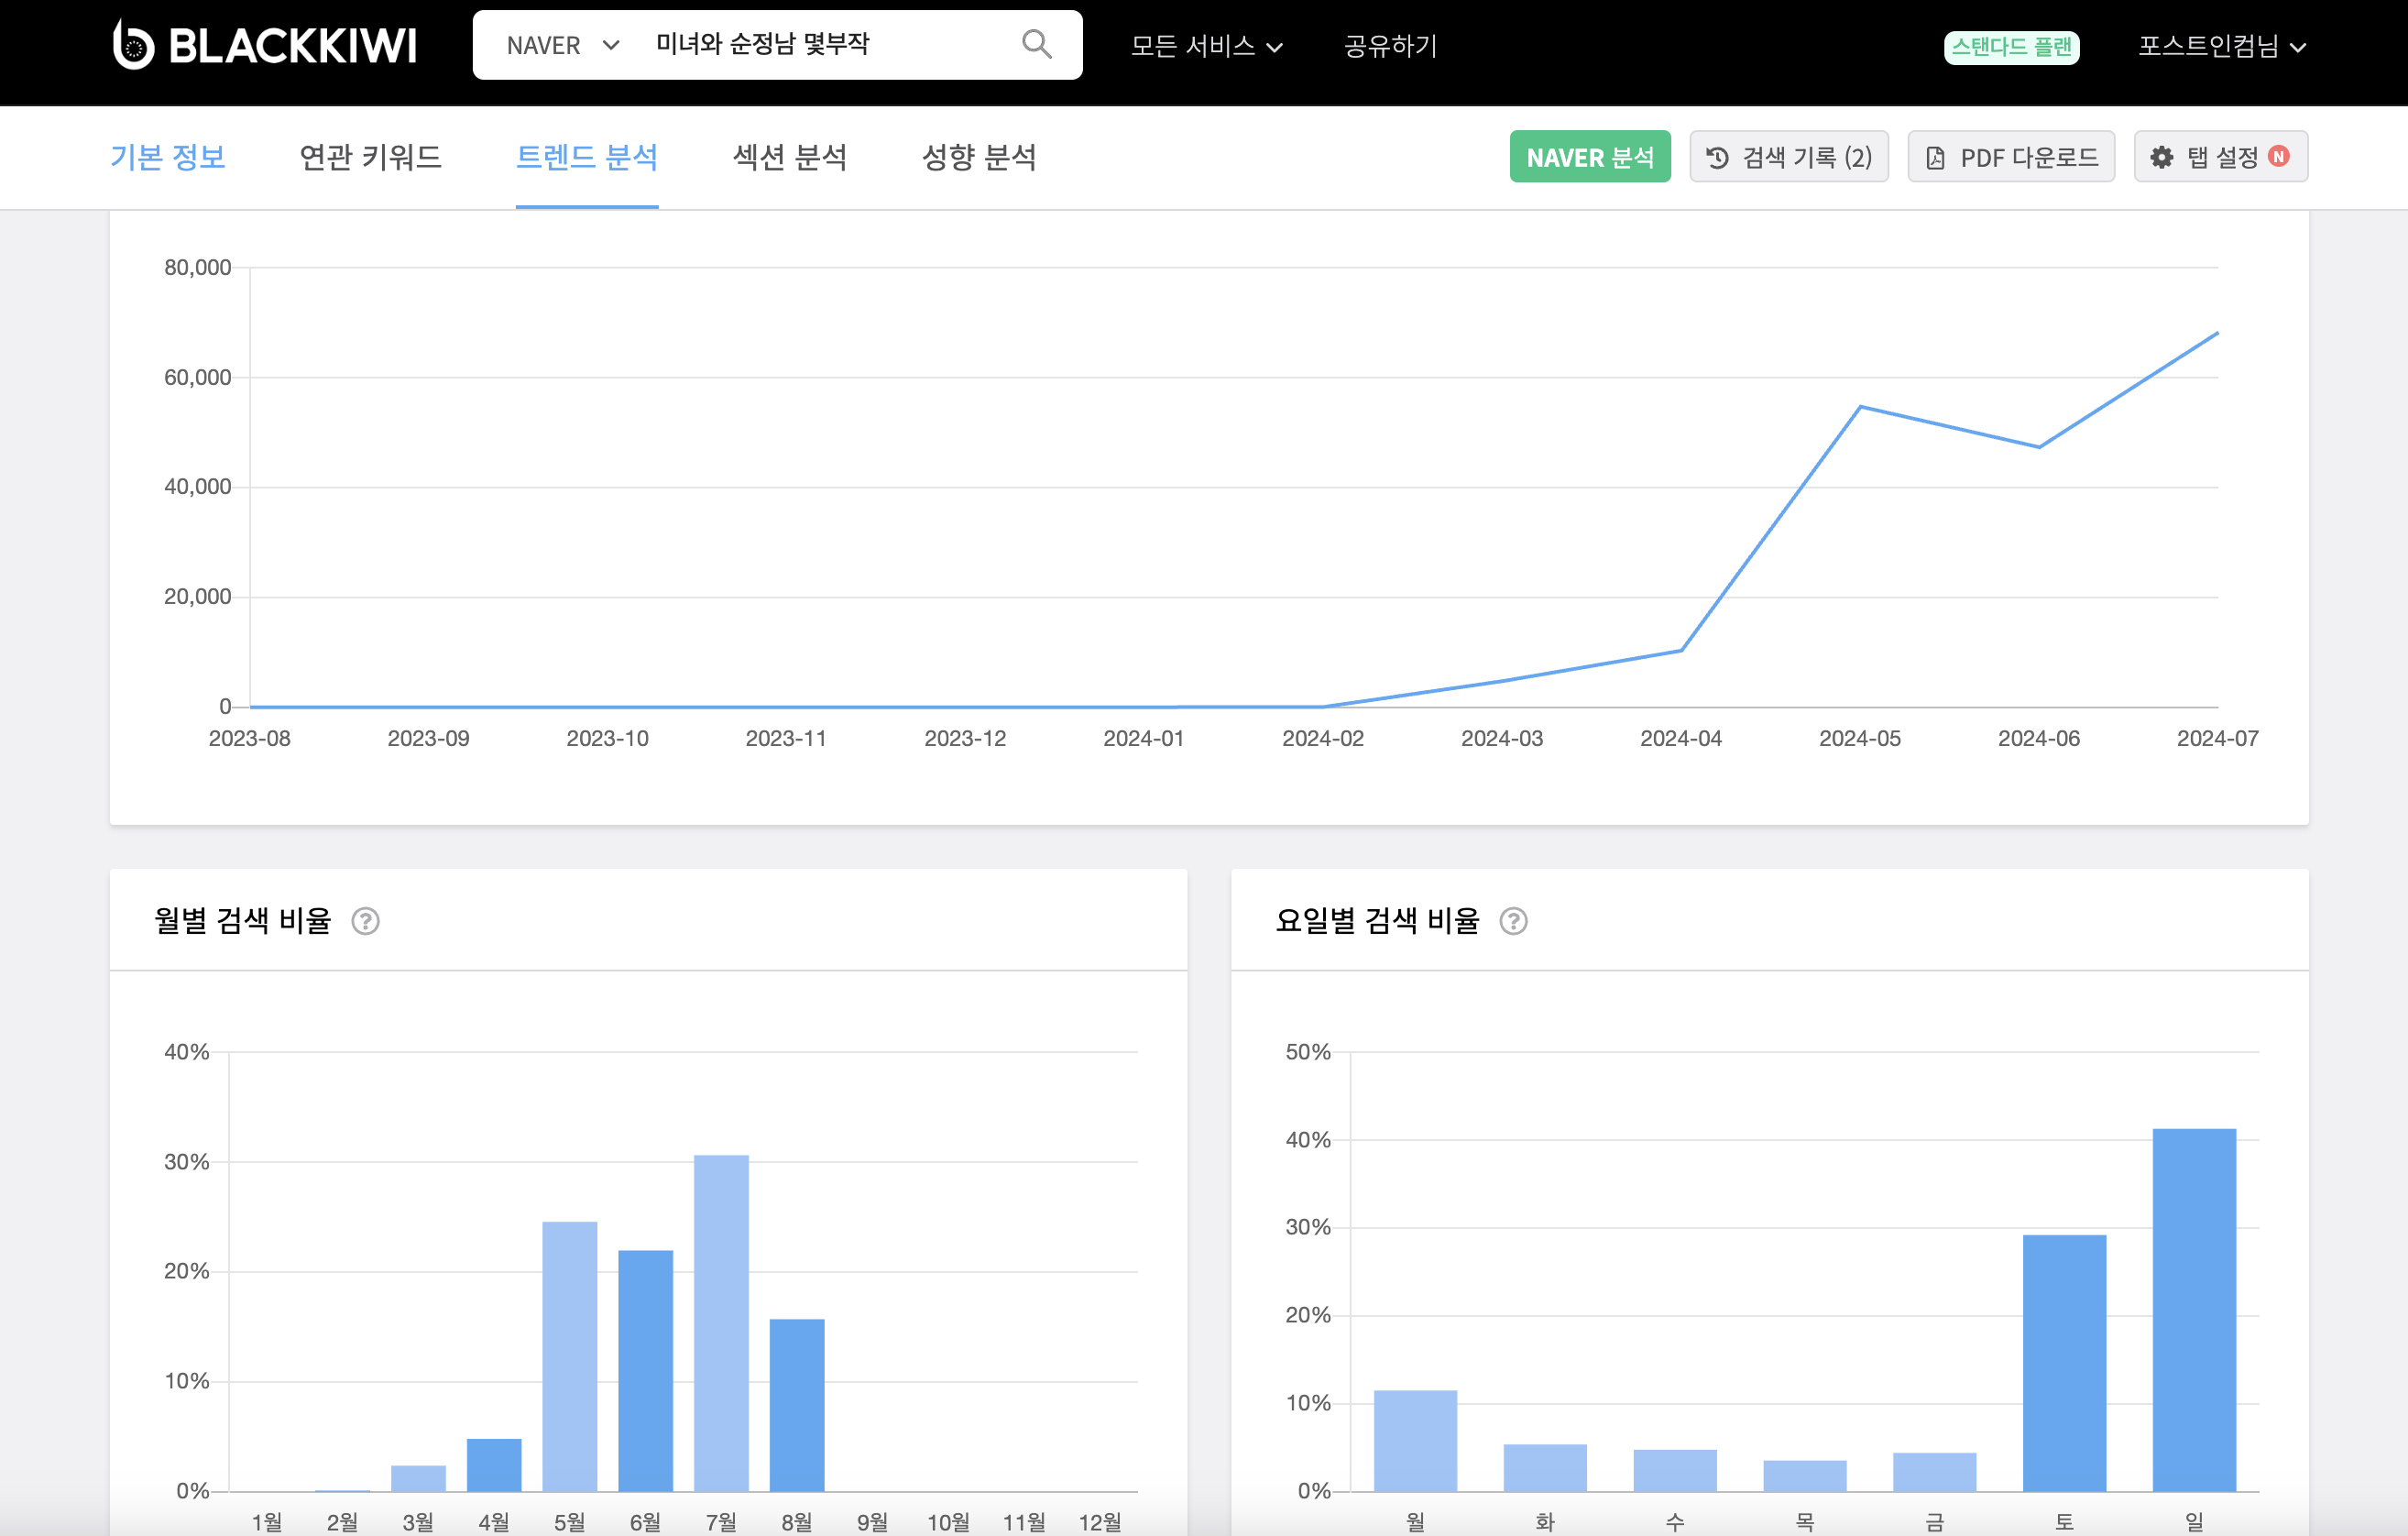This screenshot has width=2408, height=1536.
Task: Open the 모든 서비스 dropdown menu
Action: (x=1206, y=46)
